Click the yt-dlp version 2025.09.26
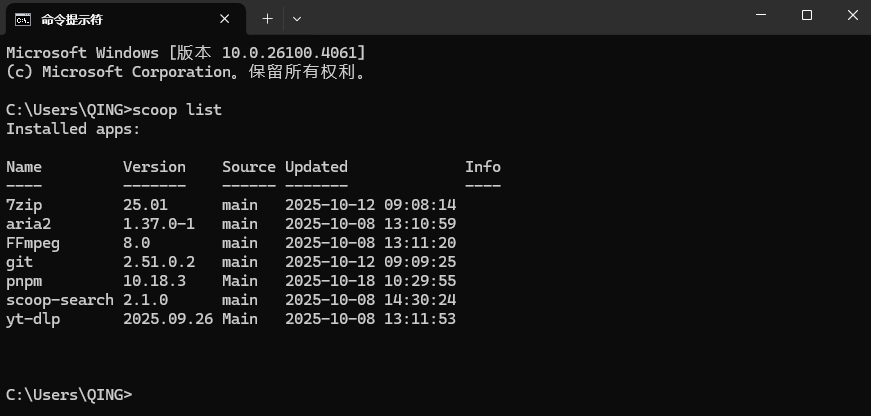The image size is (871, 416). (x=168, y=319)
